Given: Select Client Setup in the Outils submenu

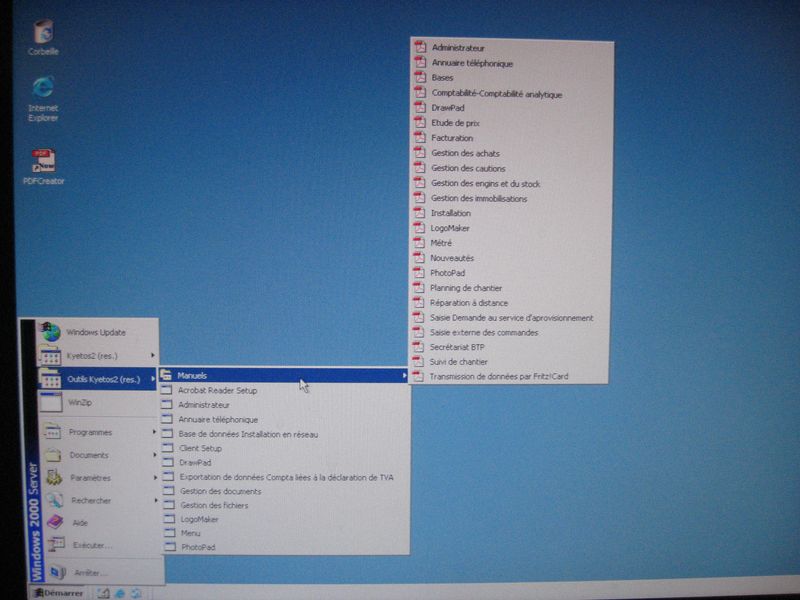Looking at the screenshot, I should tap(284, 448).
